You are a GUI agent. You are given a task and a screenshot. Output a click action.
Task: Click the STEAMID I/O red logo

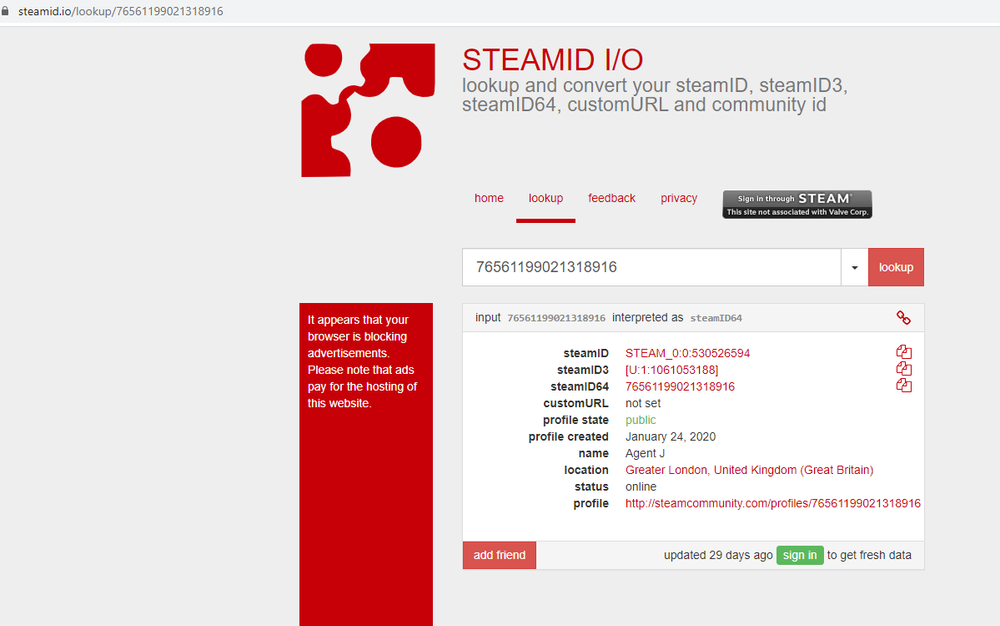pyautogui.click(x=368, y=110)
